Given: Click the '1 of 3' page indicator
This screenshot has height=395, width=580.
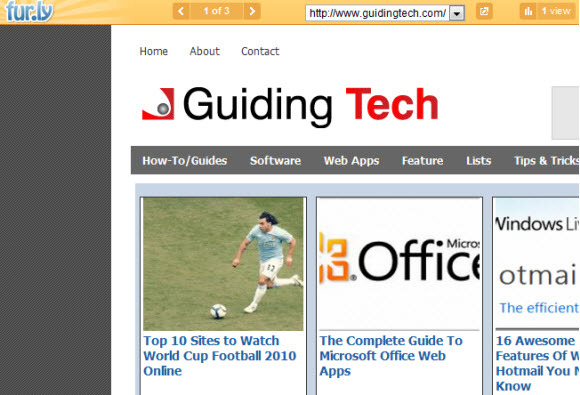Looking at the screenshot, I should pyautogui.click(x=216, y=11).
